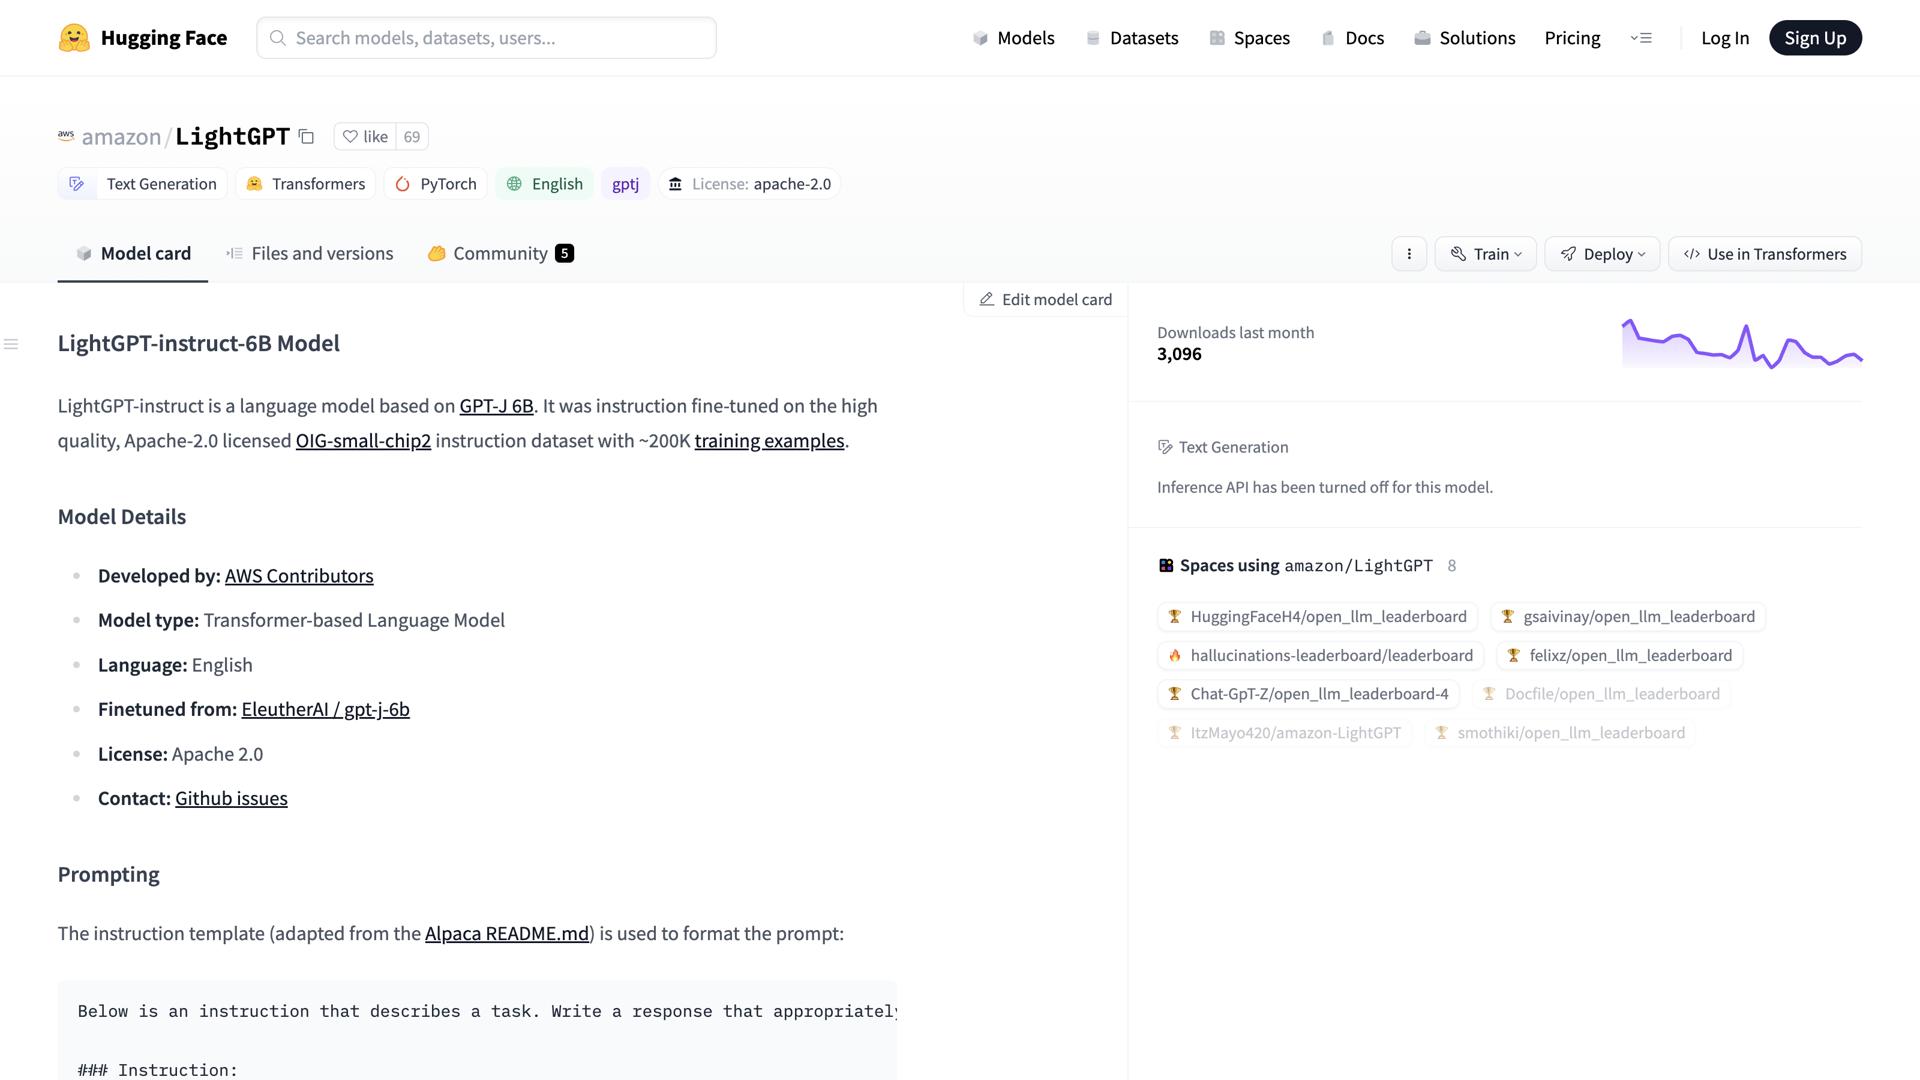The width and height of the screenshot is (1920, 1080).
Task: Focus the search models input field
Action: (x=486, y=38)
